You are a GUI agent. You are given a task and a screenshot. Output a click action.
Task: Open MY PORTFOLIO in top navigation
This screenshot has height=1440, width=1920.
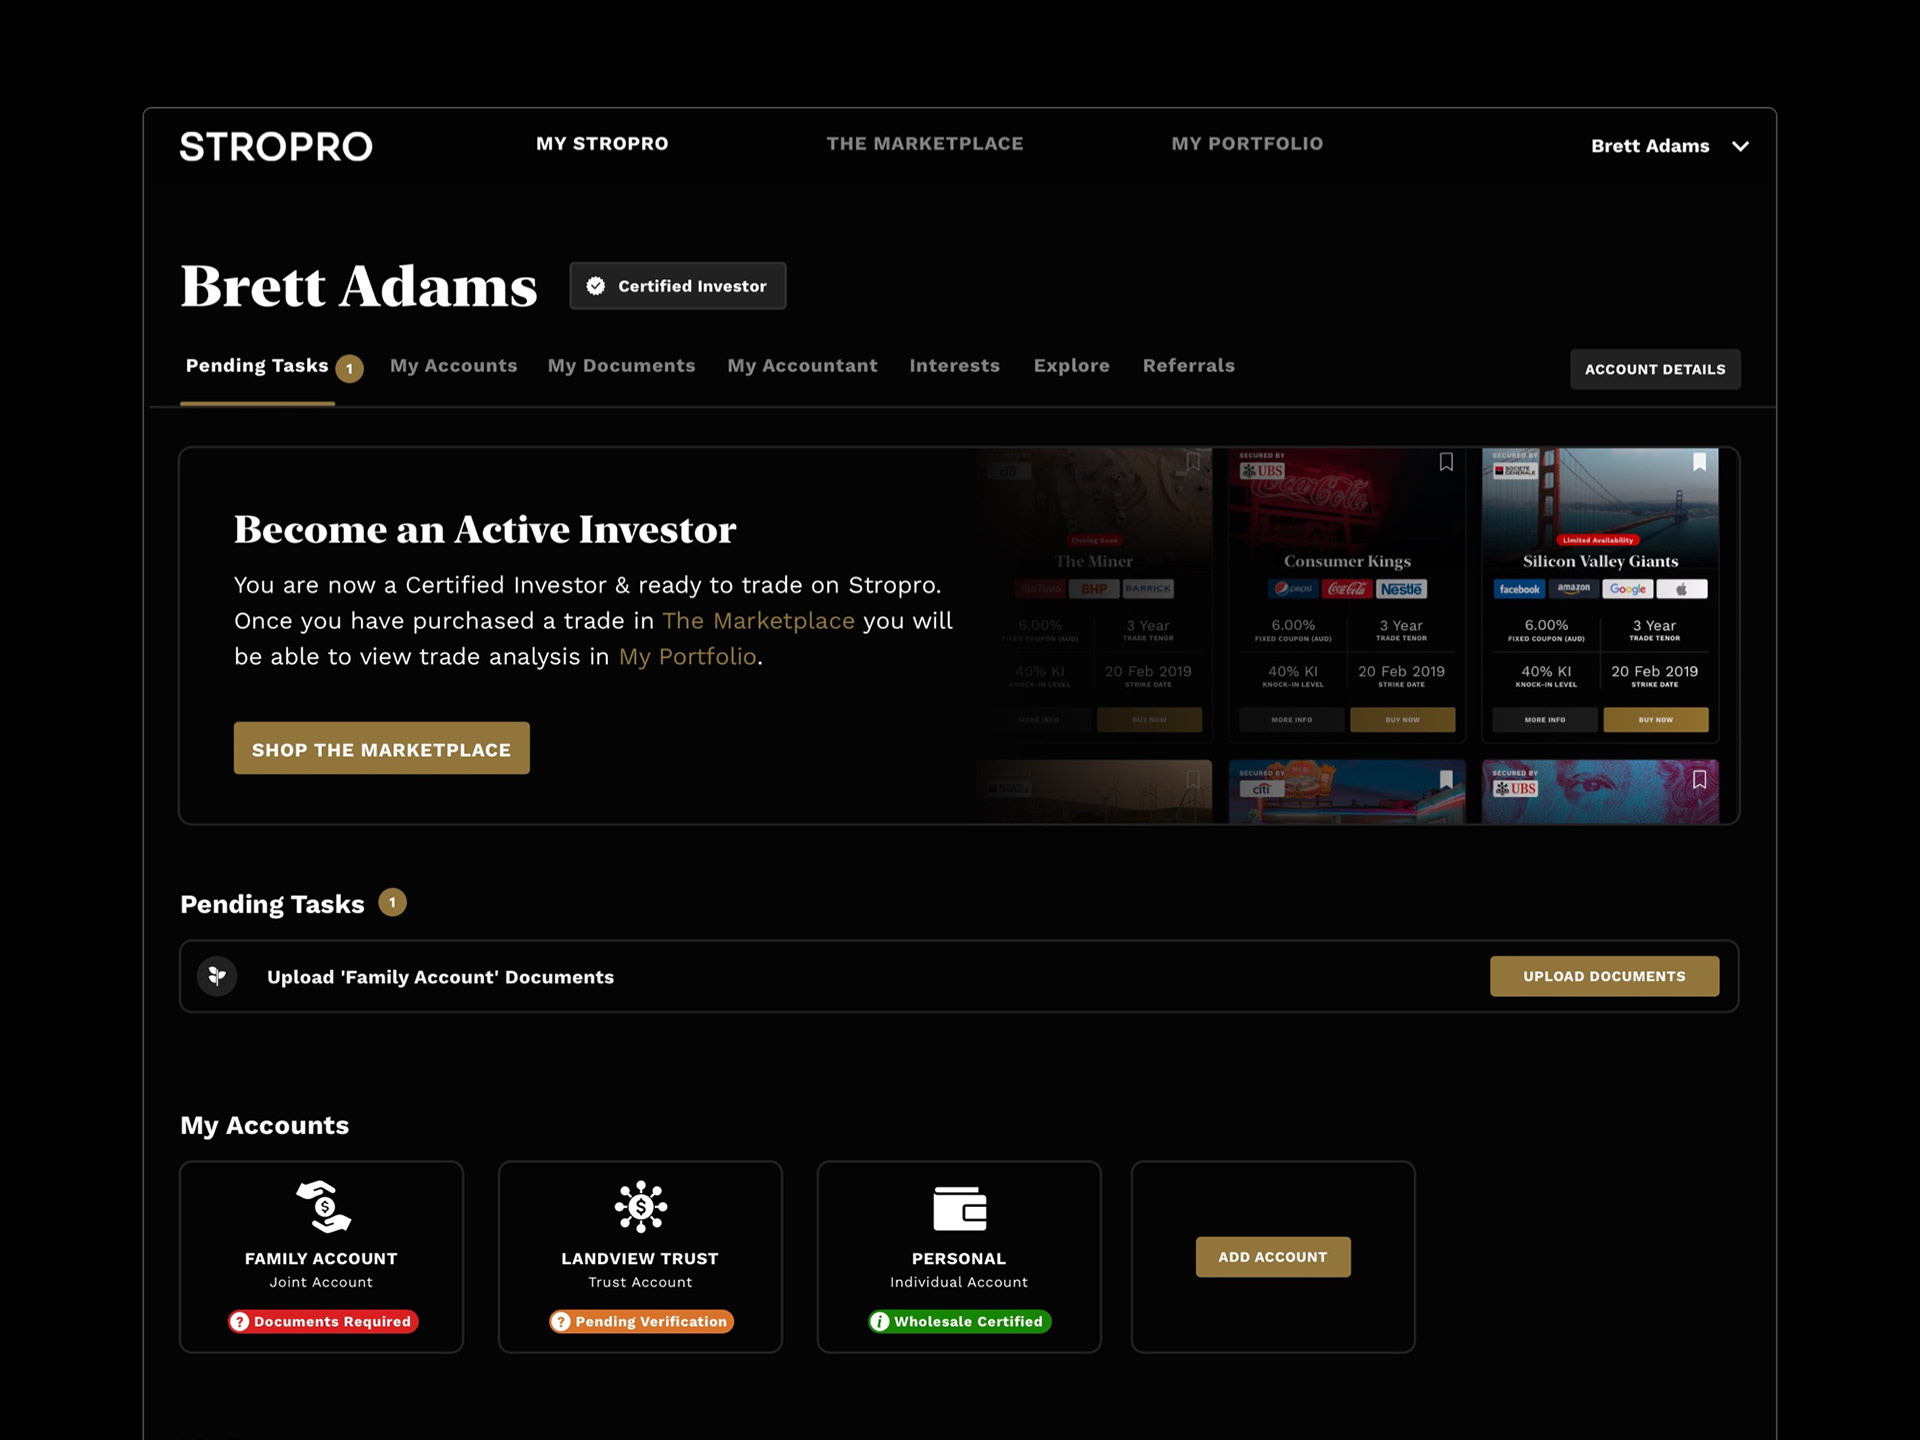[1247, 144]
